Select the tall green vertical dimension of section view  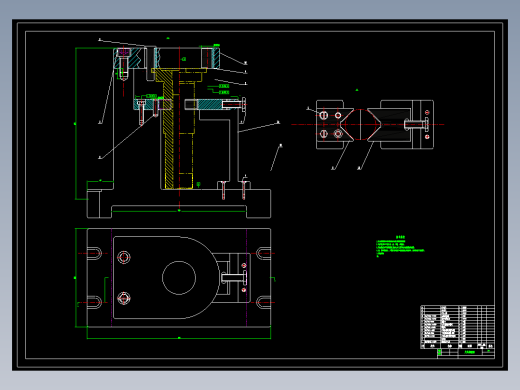(x=76, y=124)
